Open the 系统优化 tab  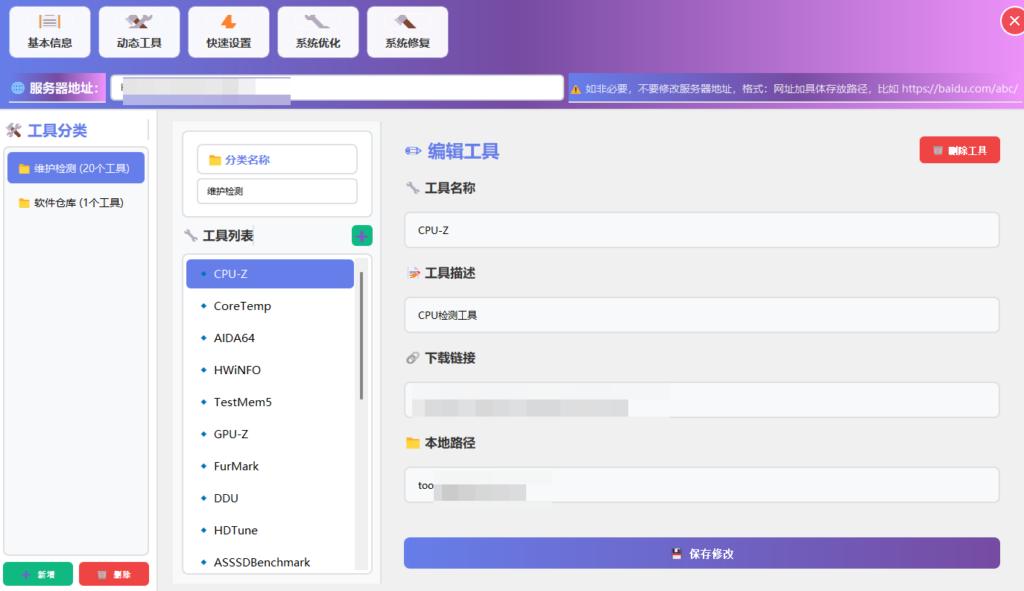pyautogui.click(x=318, y=32)
